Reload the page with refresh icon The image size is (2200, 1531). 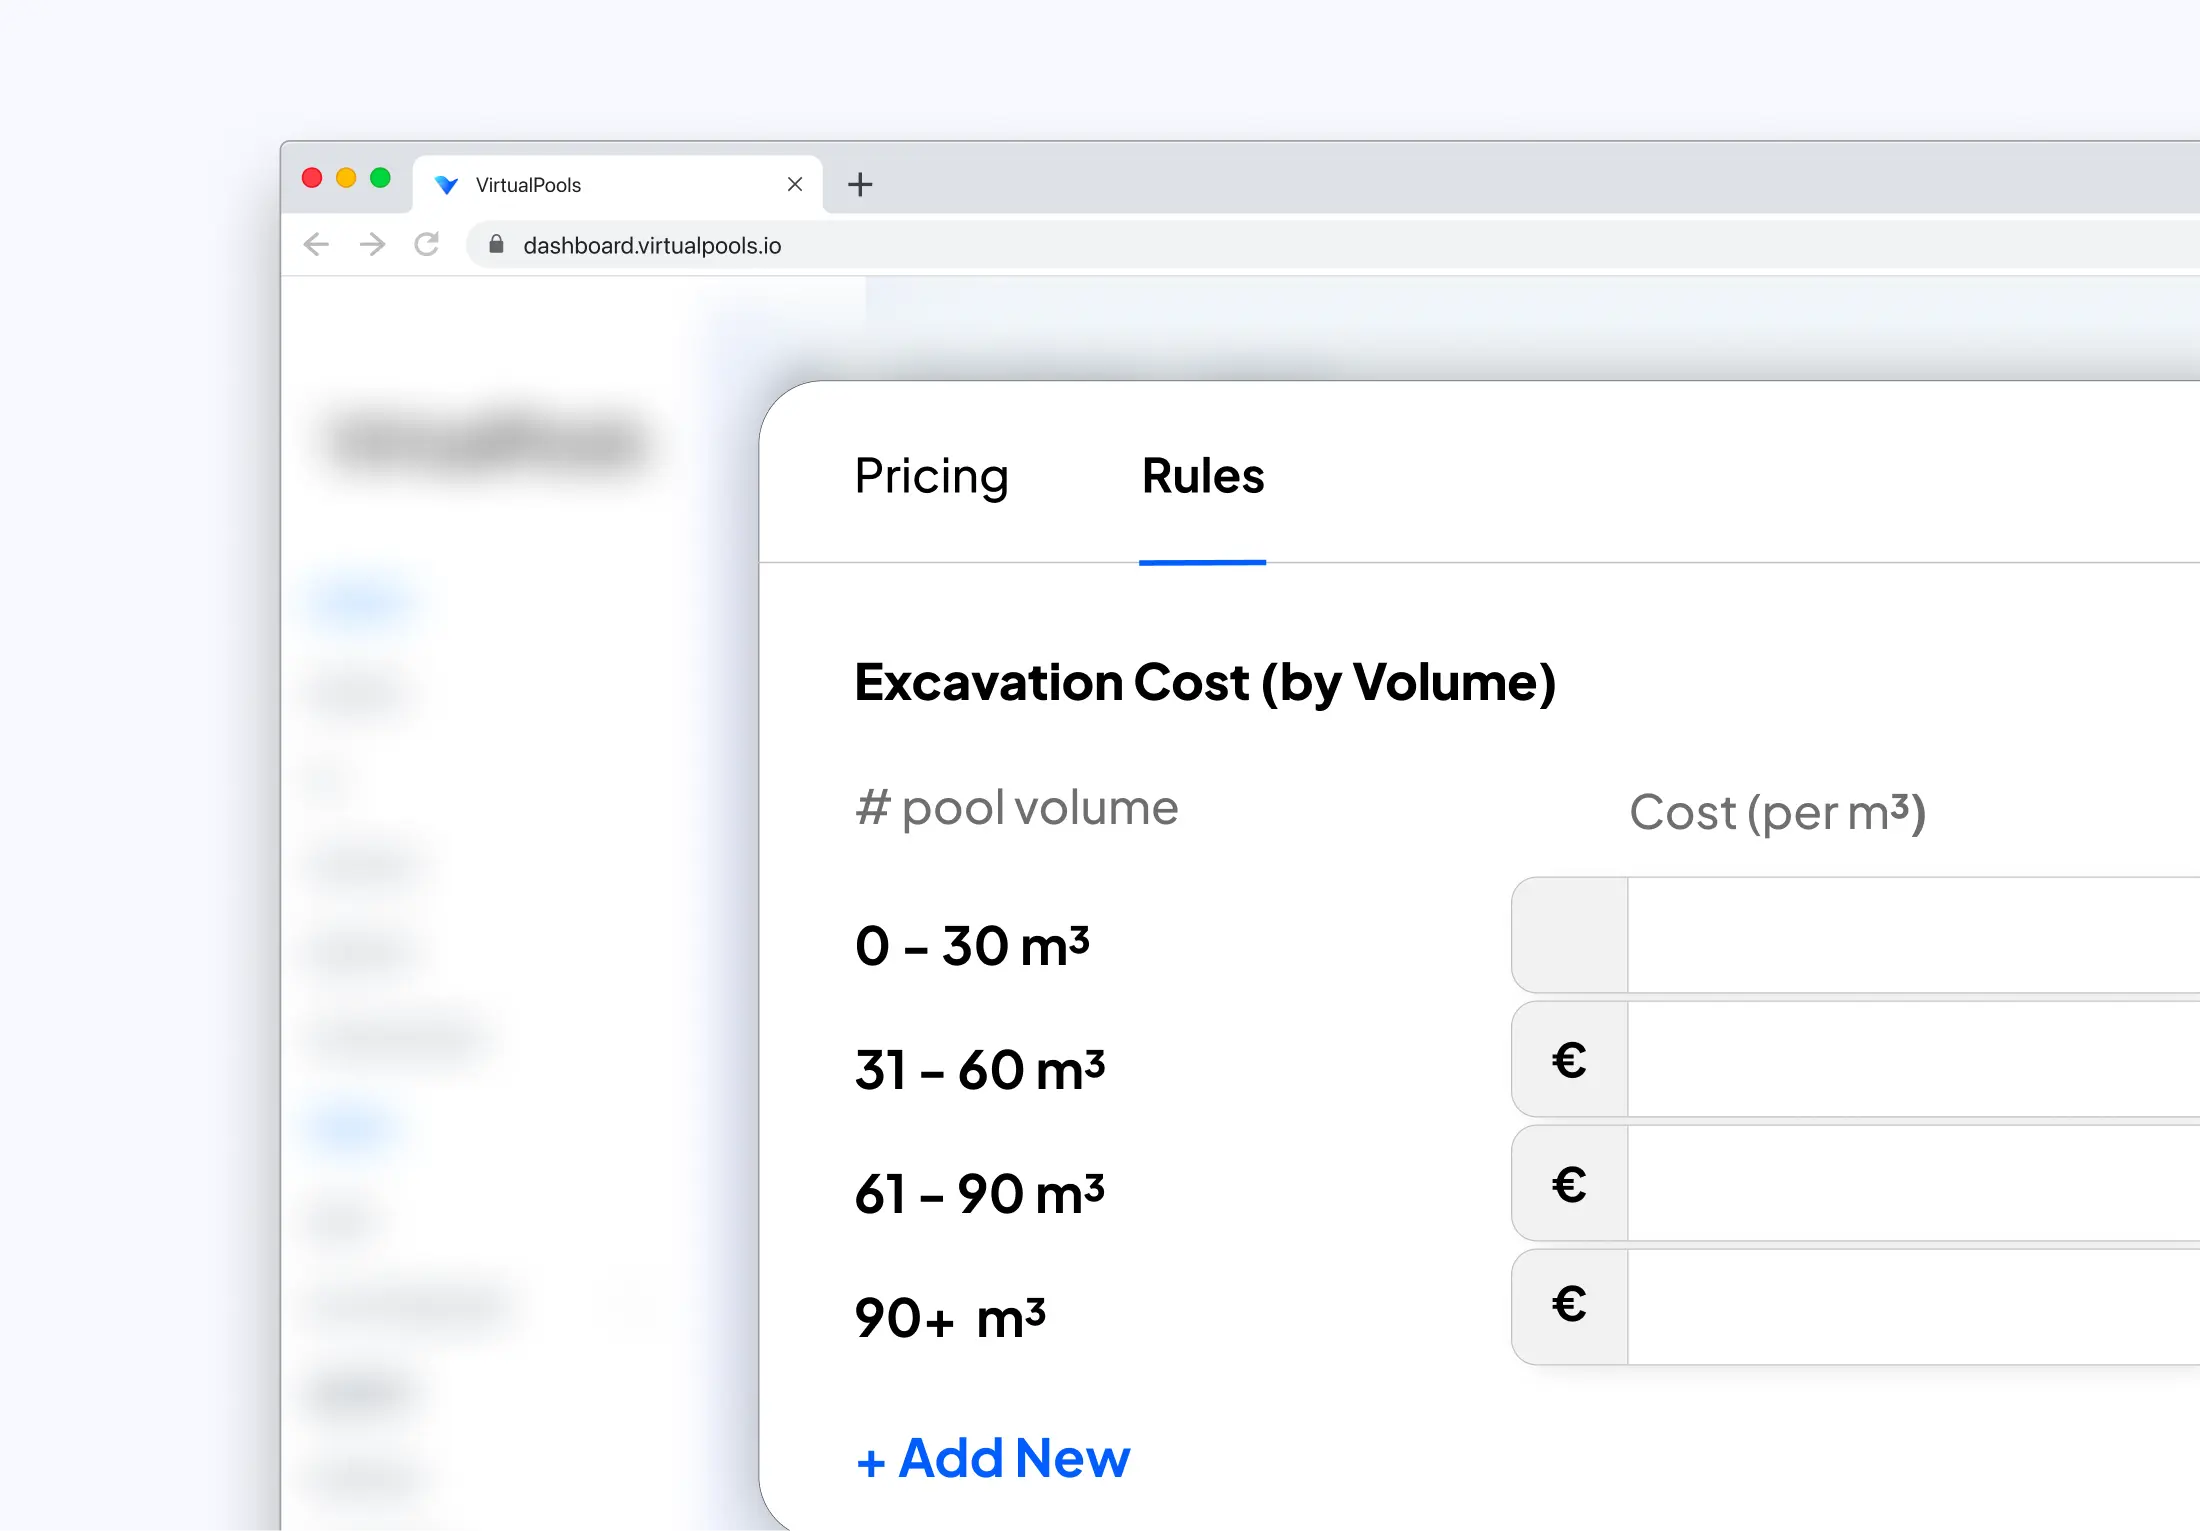(x=427, y=245)
